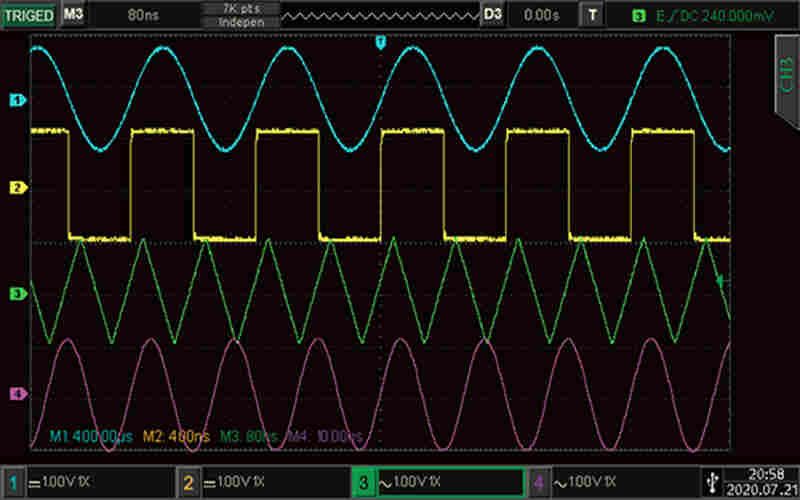The height and width of the screenshot is (500, 800).
Task: Click channel 3 green ground marker
Action: pyautogui.click(x=16, y=294)
